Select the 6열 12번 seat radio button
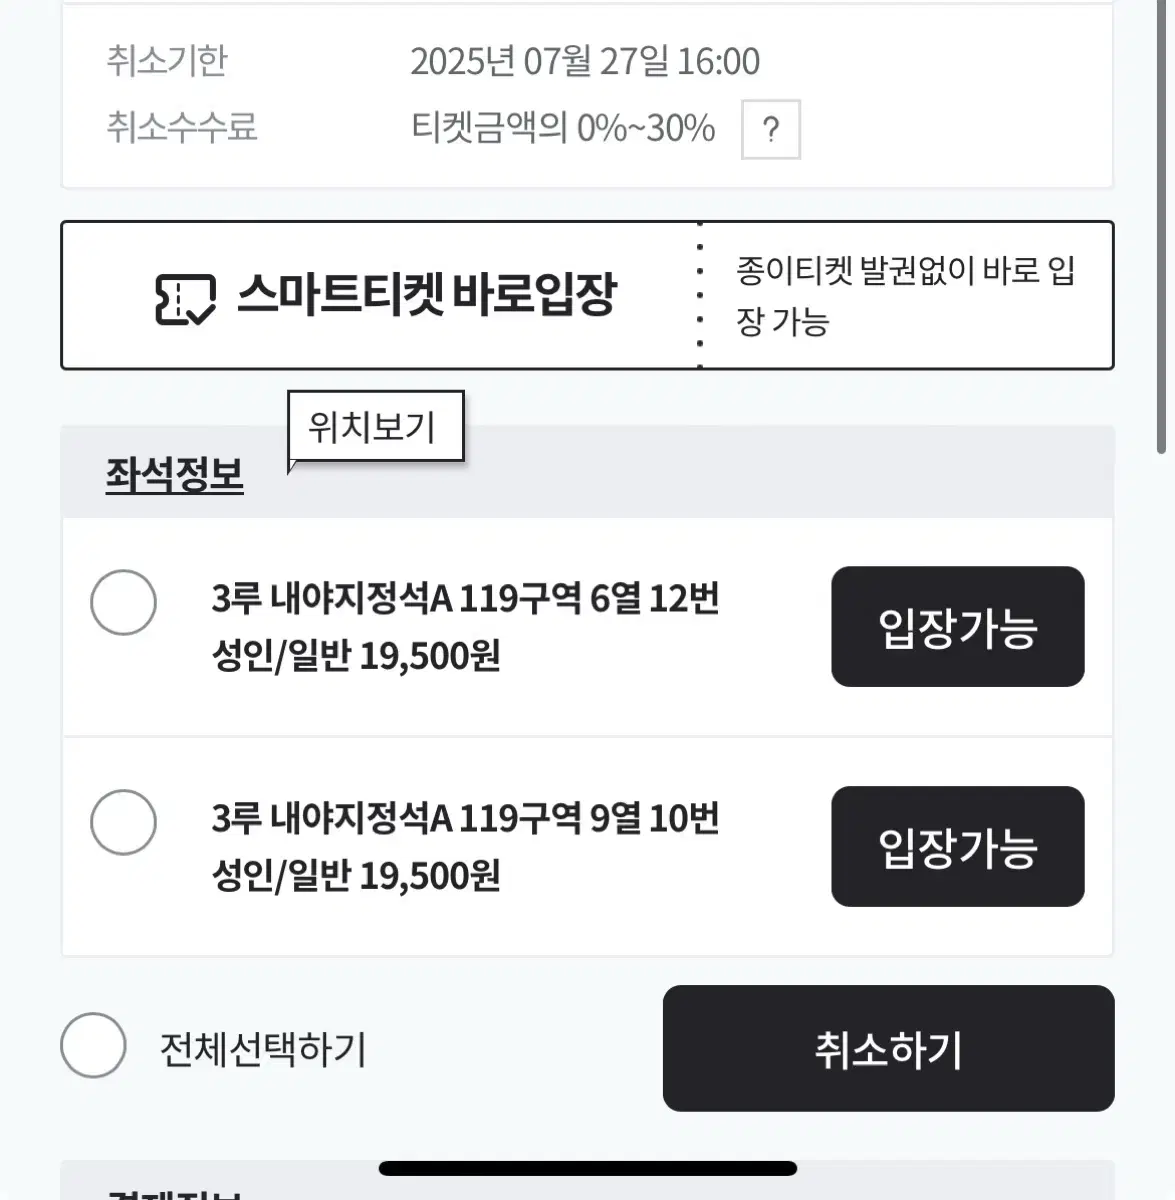This screenshot has height=1200, width=1175. pyautogui.click(x=123, y=602)
